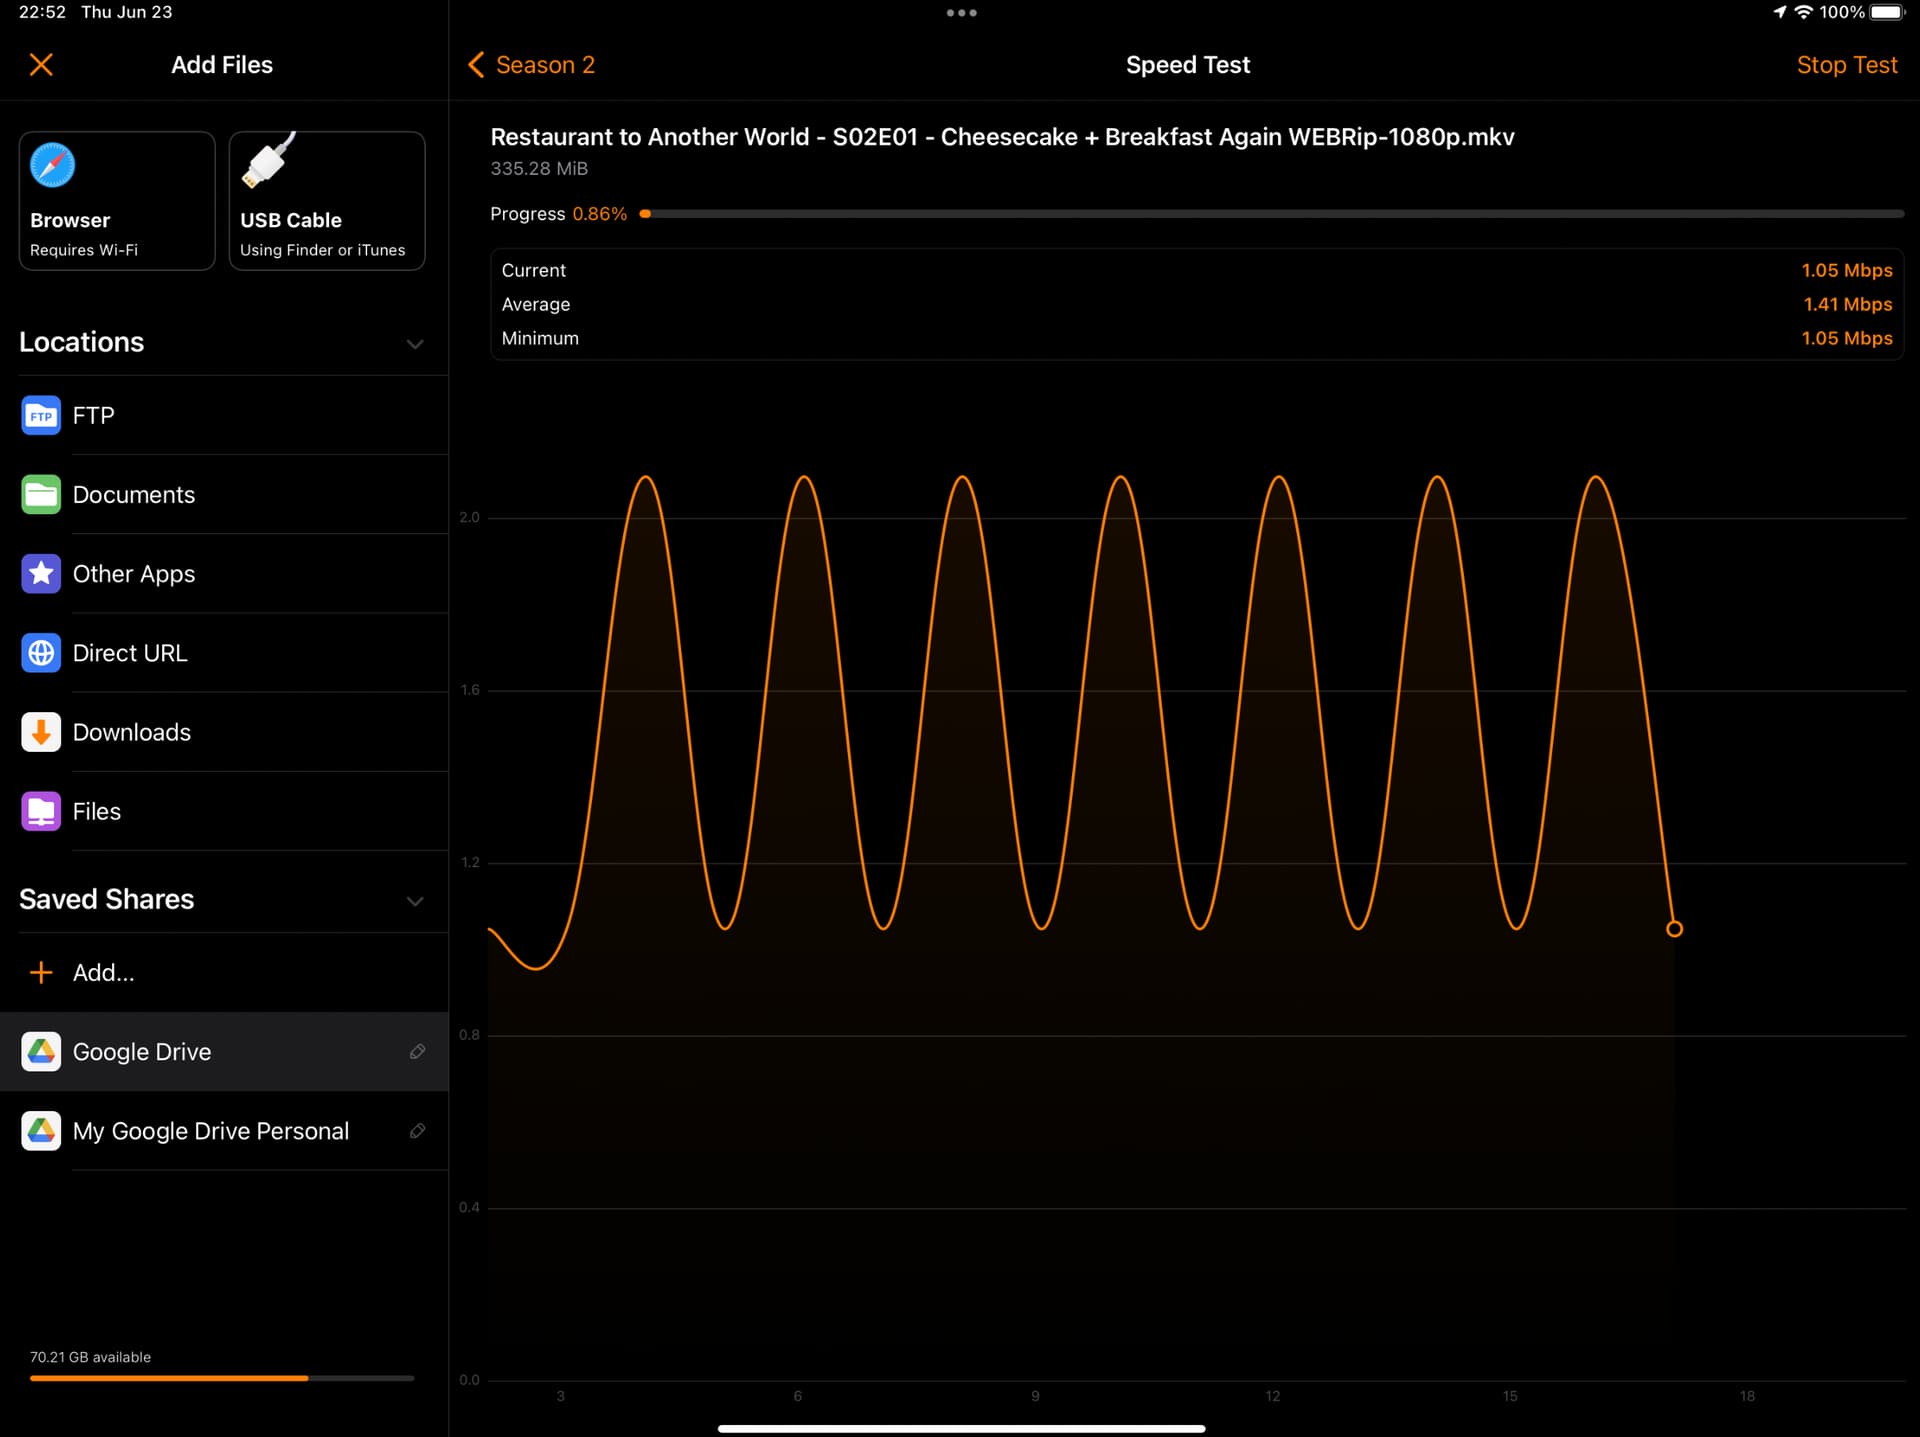Collapse the Saved Shares section
The image size is (1920, 1437).
pos(415,900)
